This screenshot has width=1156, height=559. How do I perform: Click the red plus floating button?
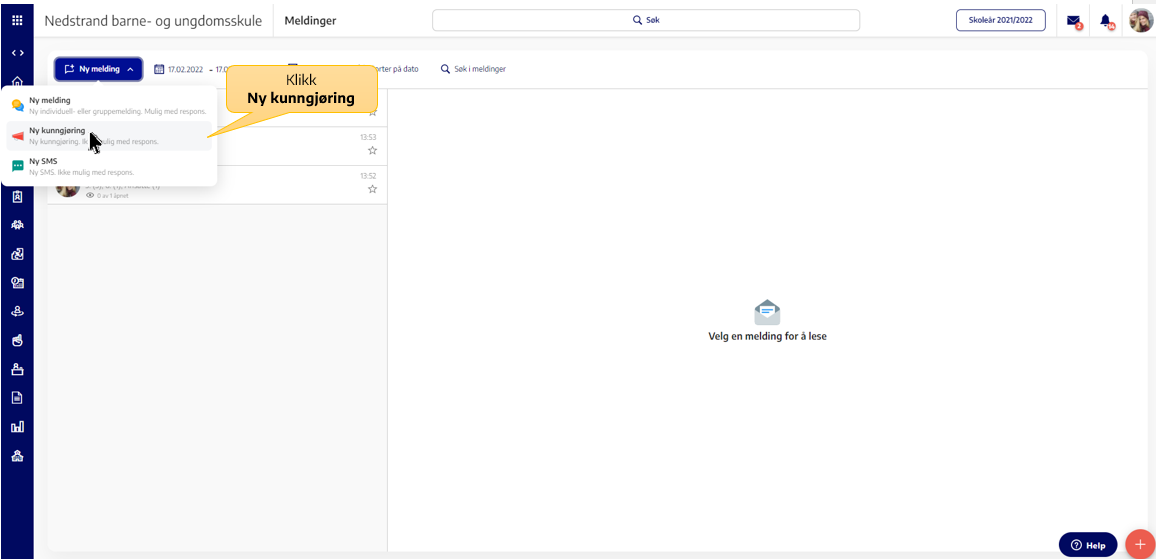1141,545
